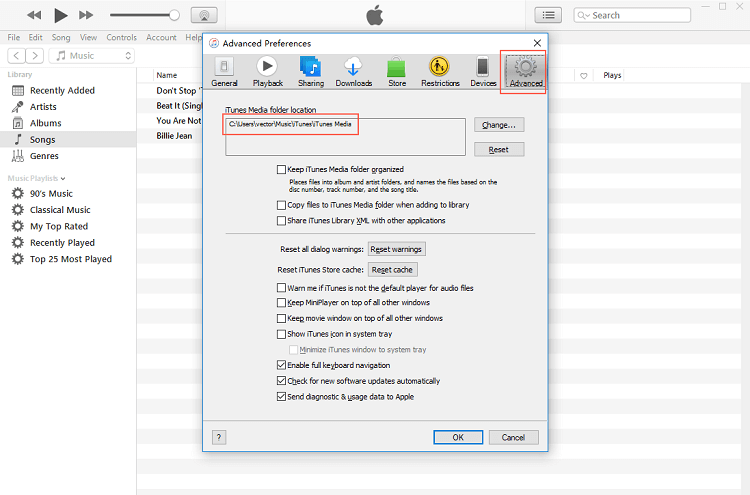
Task: Click the forward navigation arrow
Action: click(x=35, y=55)
